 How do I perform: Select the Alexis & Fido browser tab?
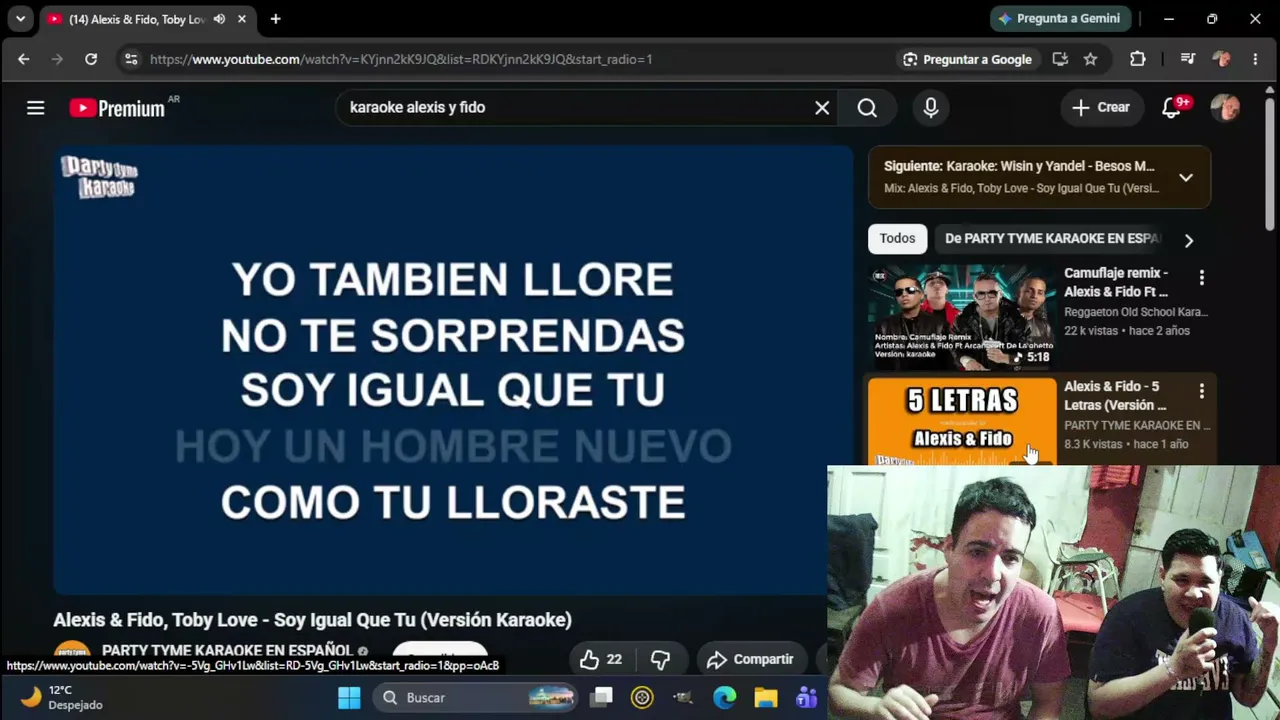137,19
